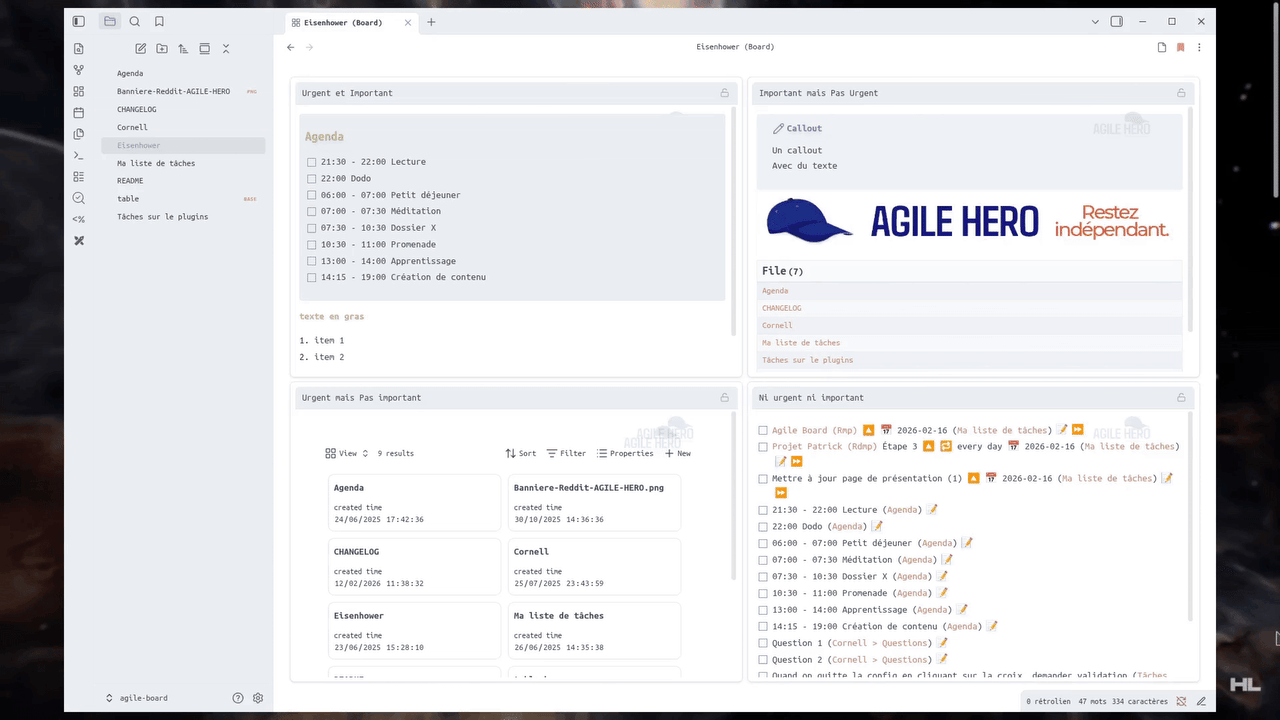
Task: Open the search tab icon in sidebar
Action: point(135,21)
